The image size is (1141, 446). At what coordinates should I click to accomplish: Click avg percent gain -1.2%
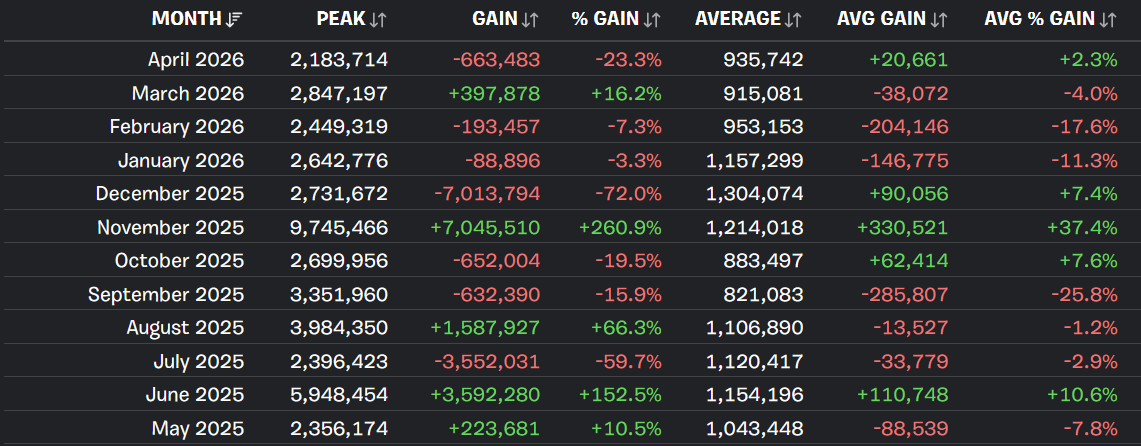tap(1089, 328)
